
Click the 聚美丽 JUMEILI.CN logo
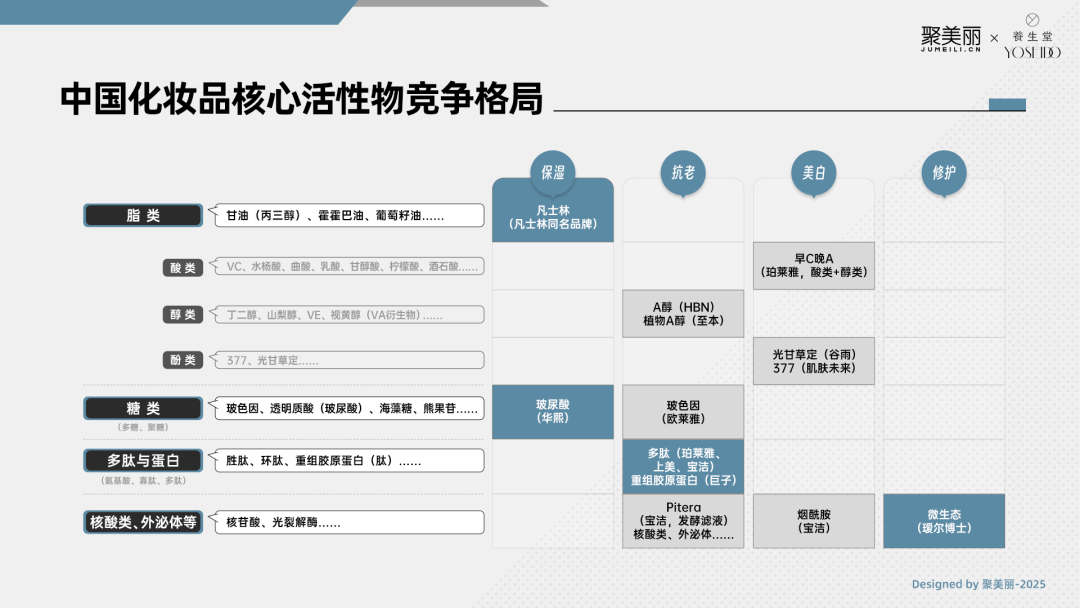pyautogui.click(x=951, y=39)
